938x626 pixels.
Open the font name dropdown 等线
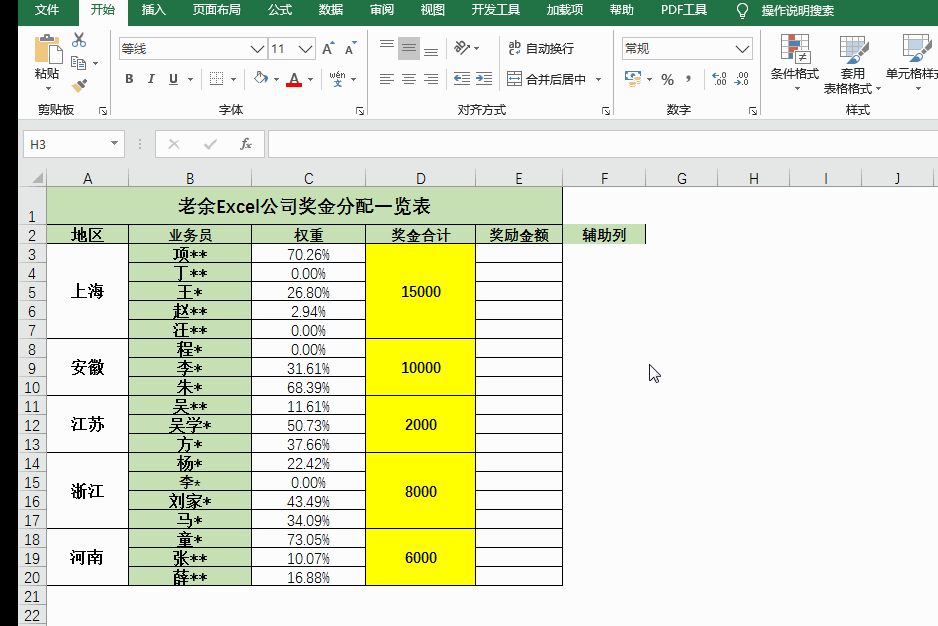pos(257,49)
